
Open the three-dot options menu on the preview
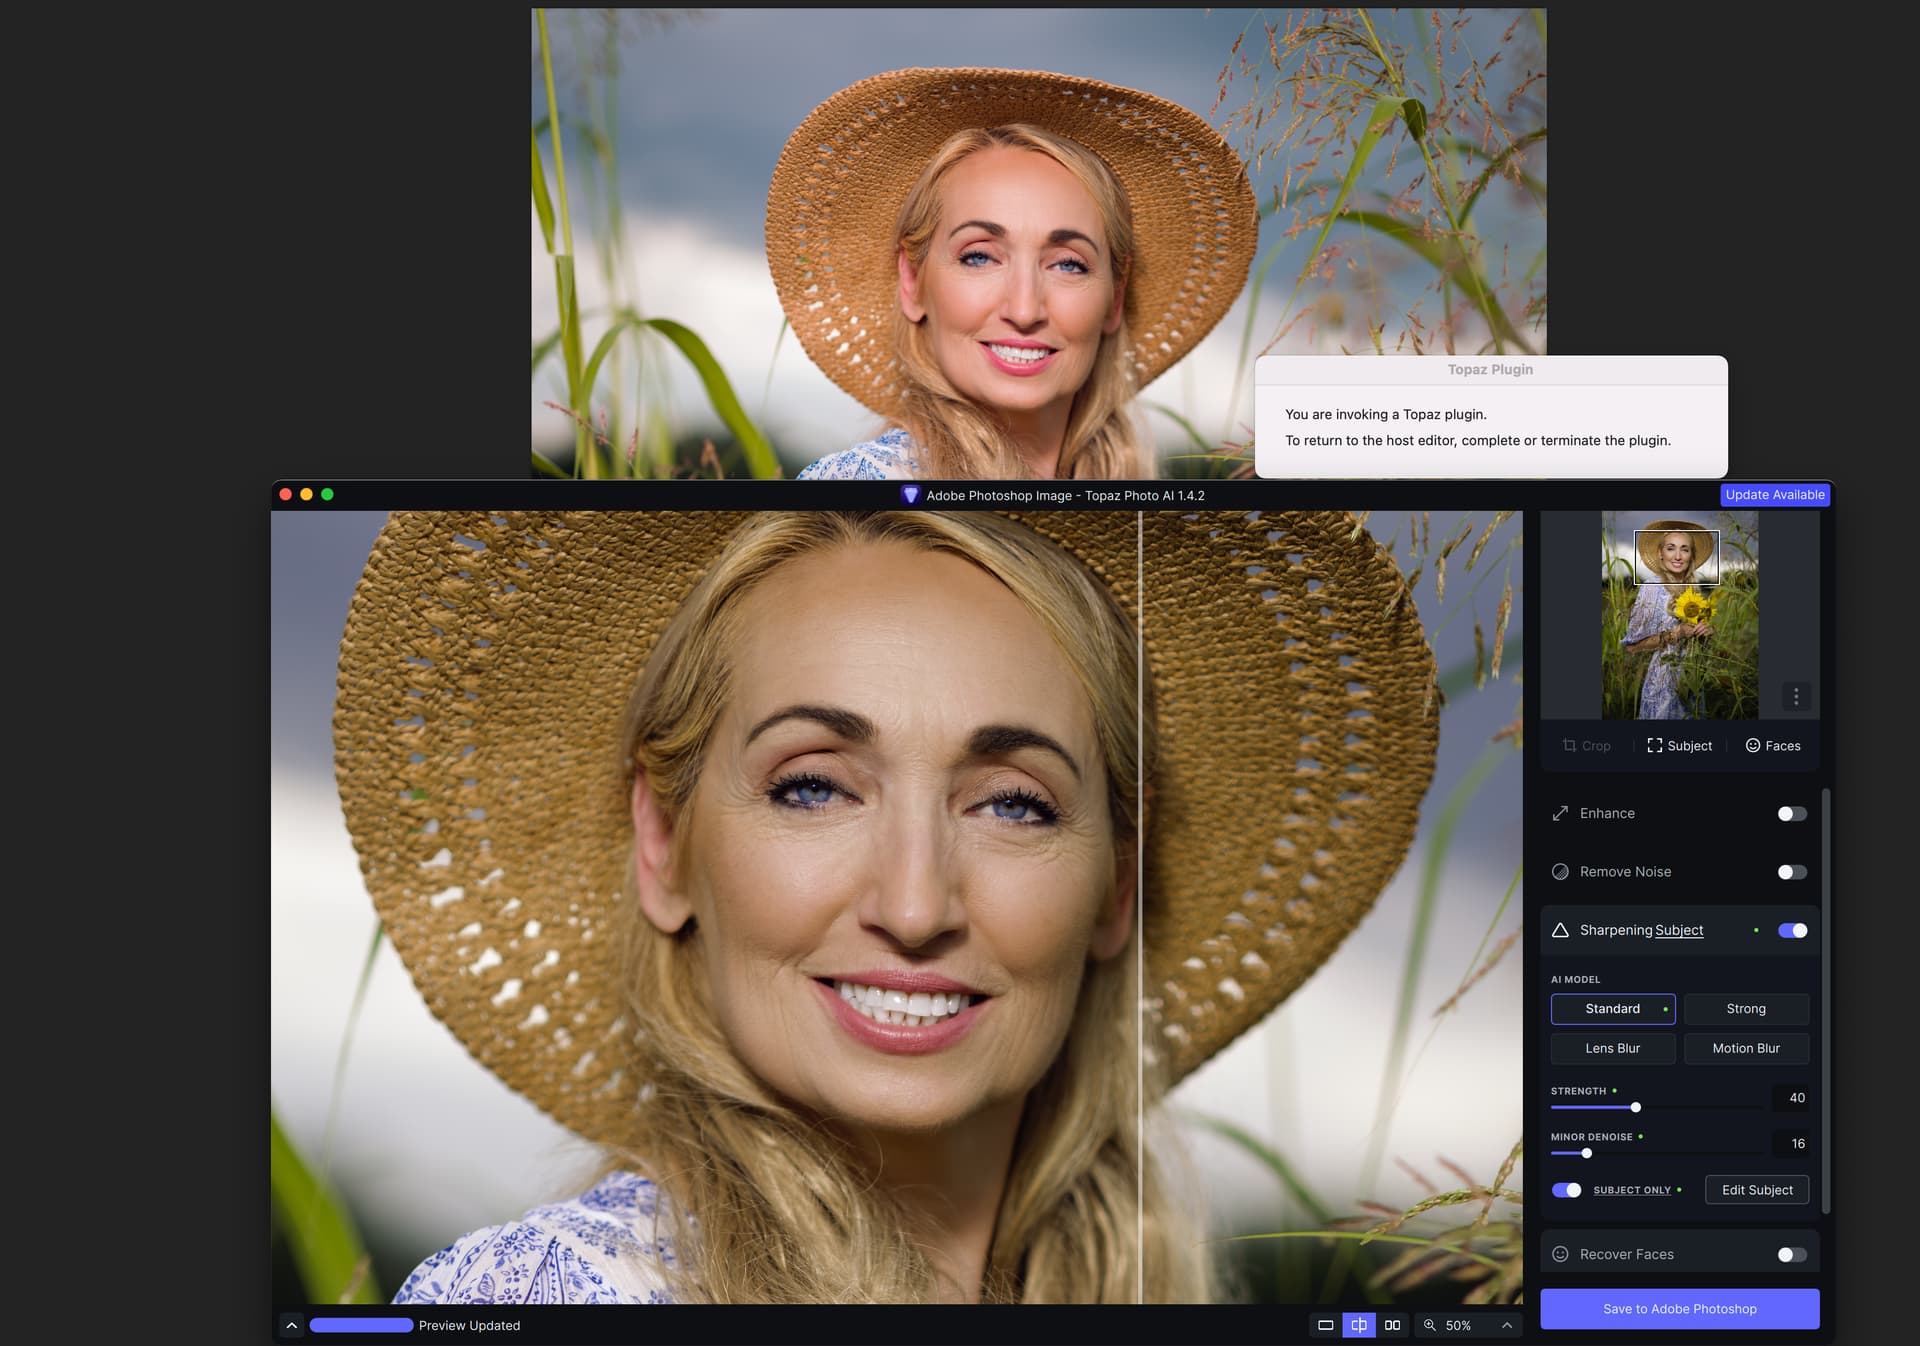[1796, 696]
